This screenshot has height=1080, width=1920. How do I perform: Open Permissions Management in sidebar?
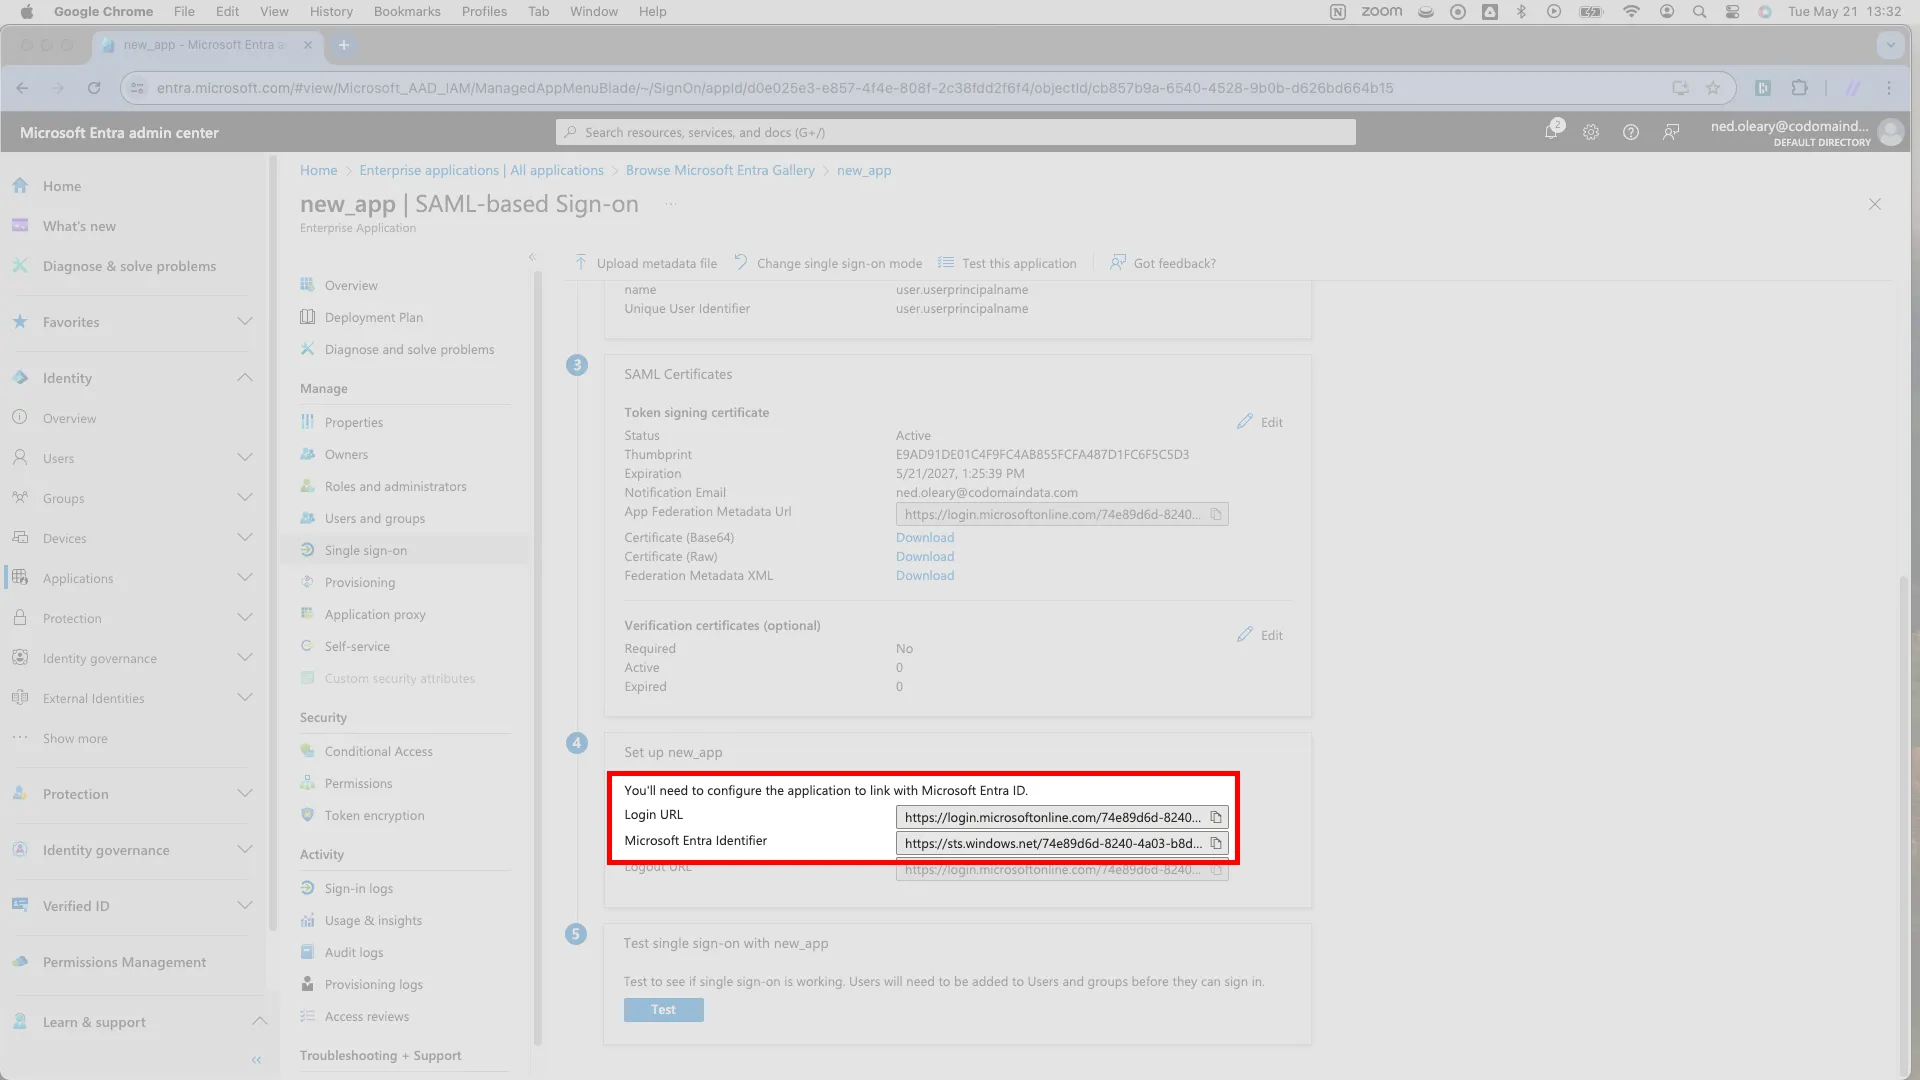coord(124,962)
